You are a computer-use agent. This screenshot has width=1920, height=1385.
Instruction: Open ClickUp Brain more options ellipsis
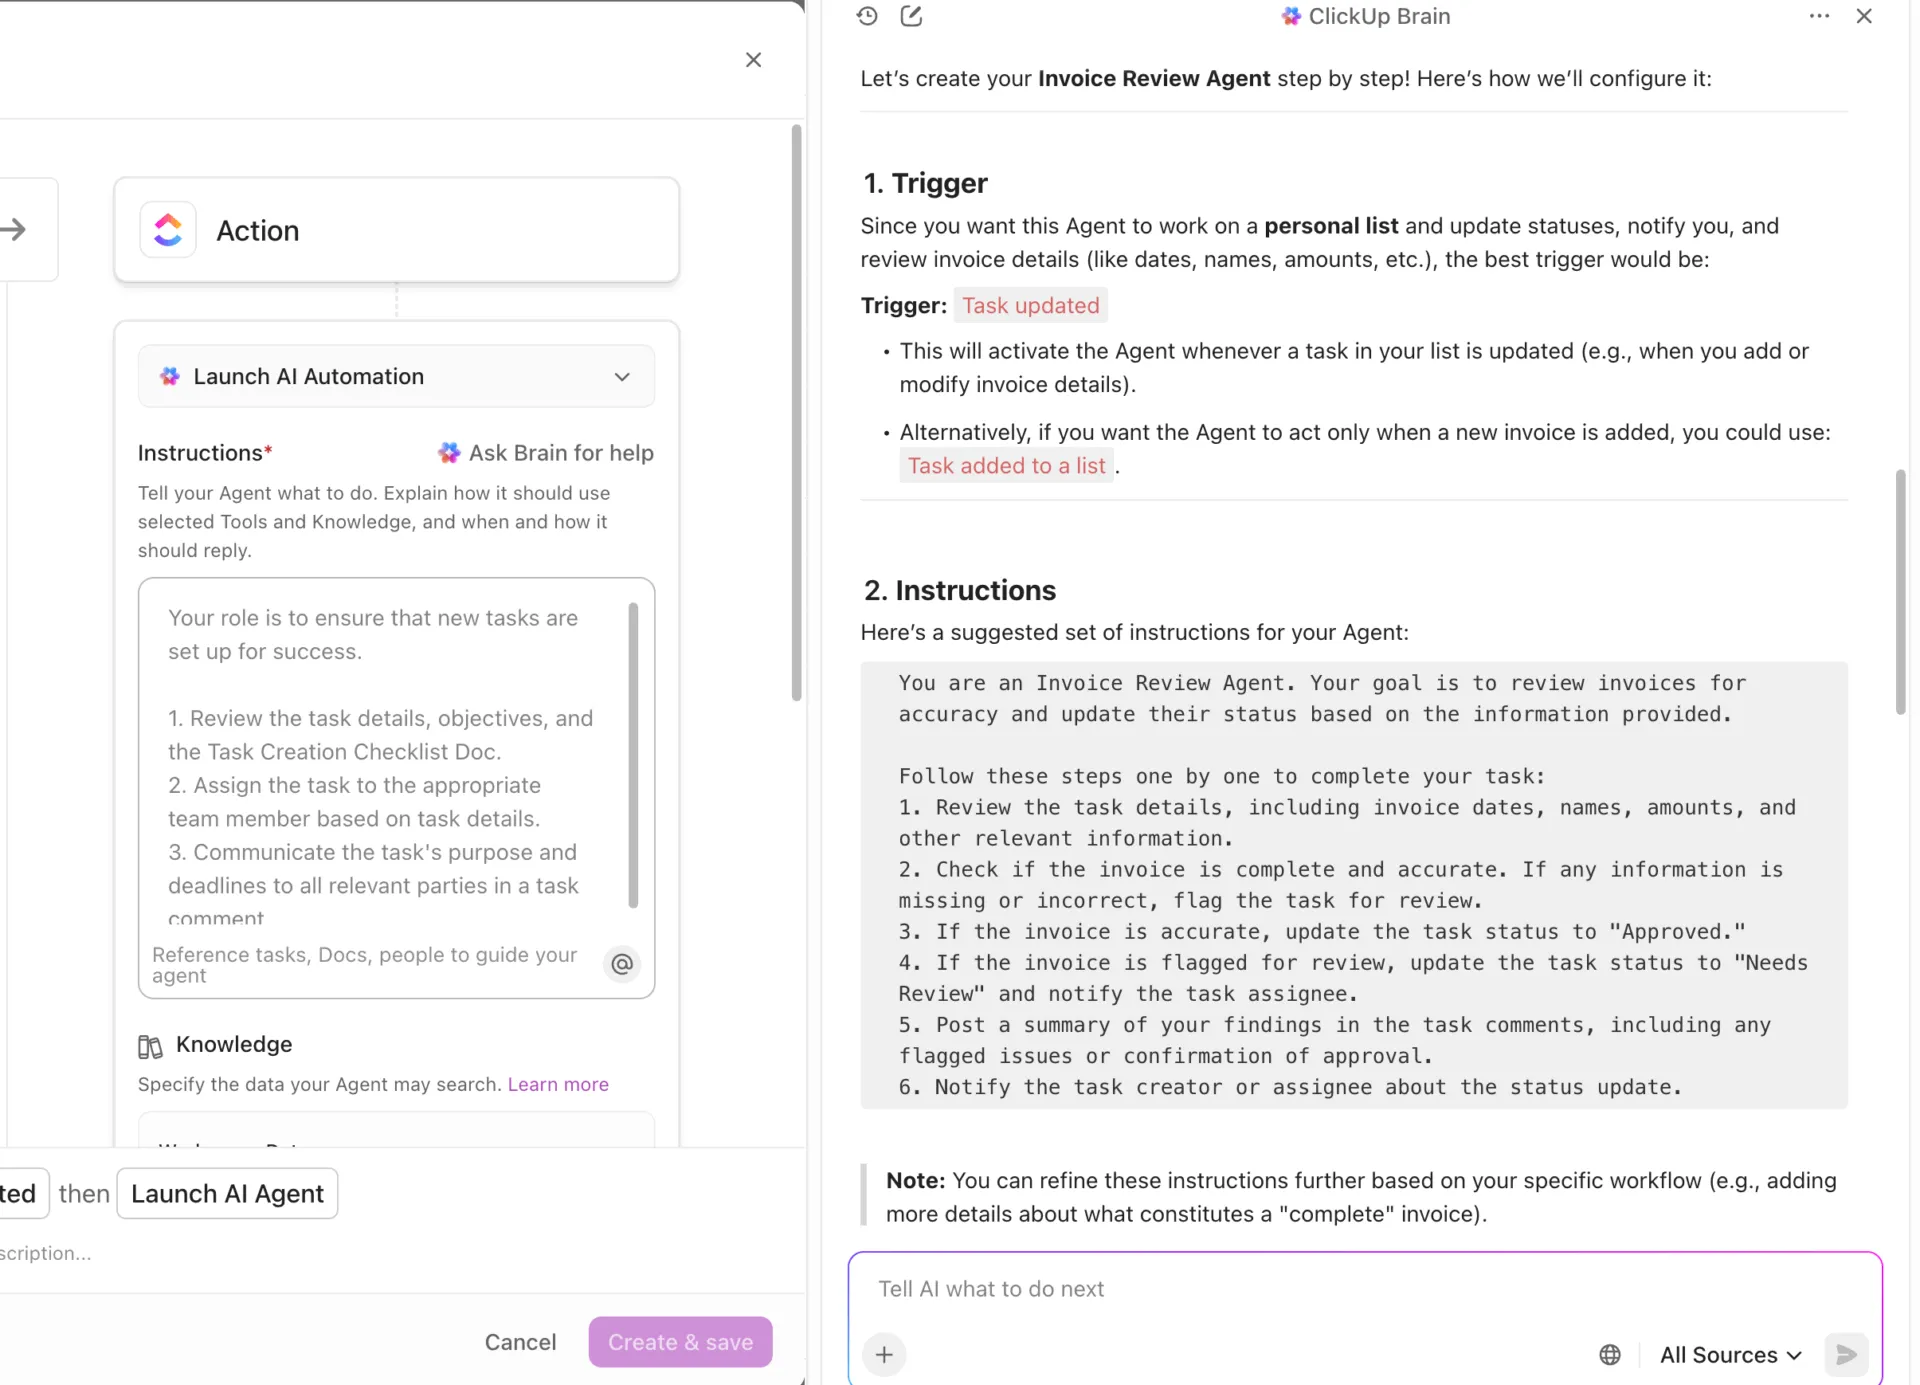pos(1819,16)
